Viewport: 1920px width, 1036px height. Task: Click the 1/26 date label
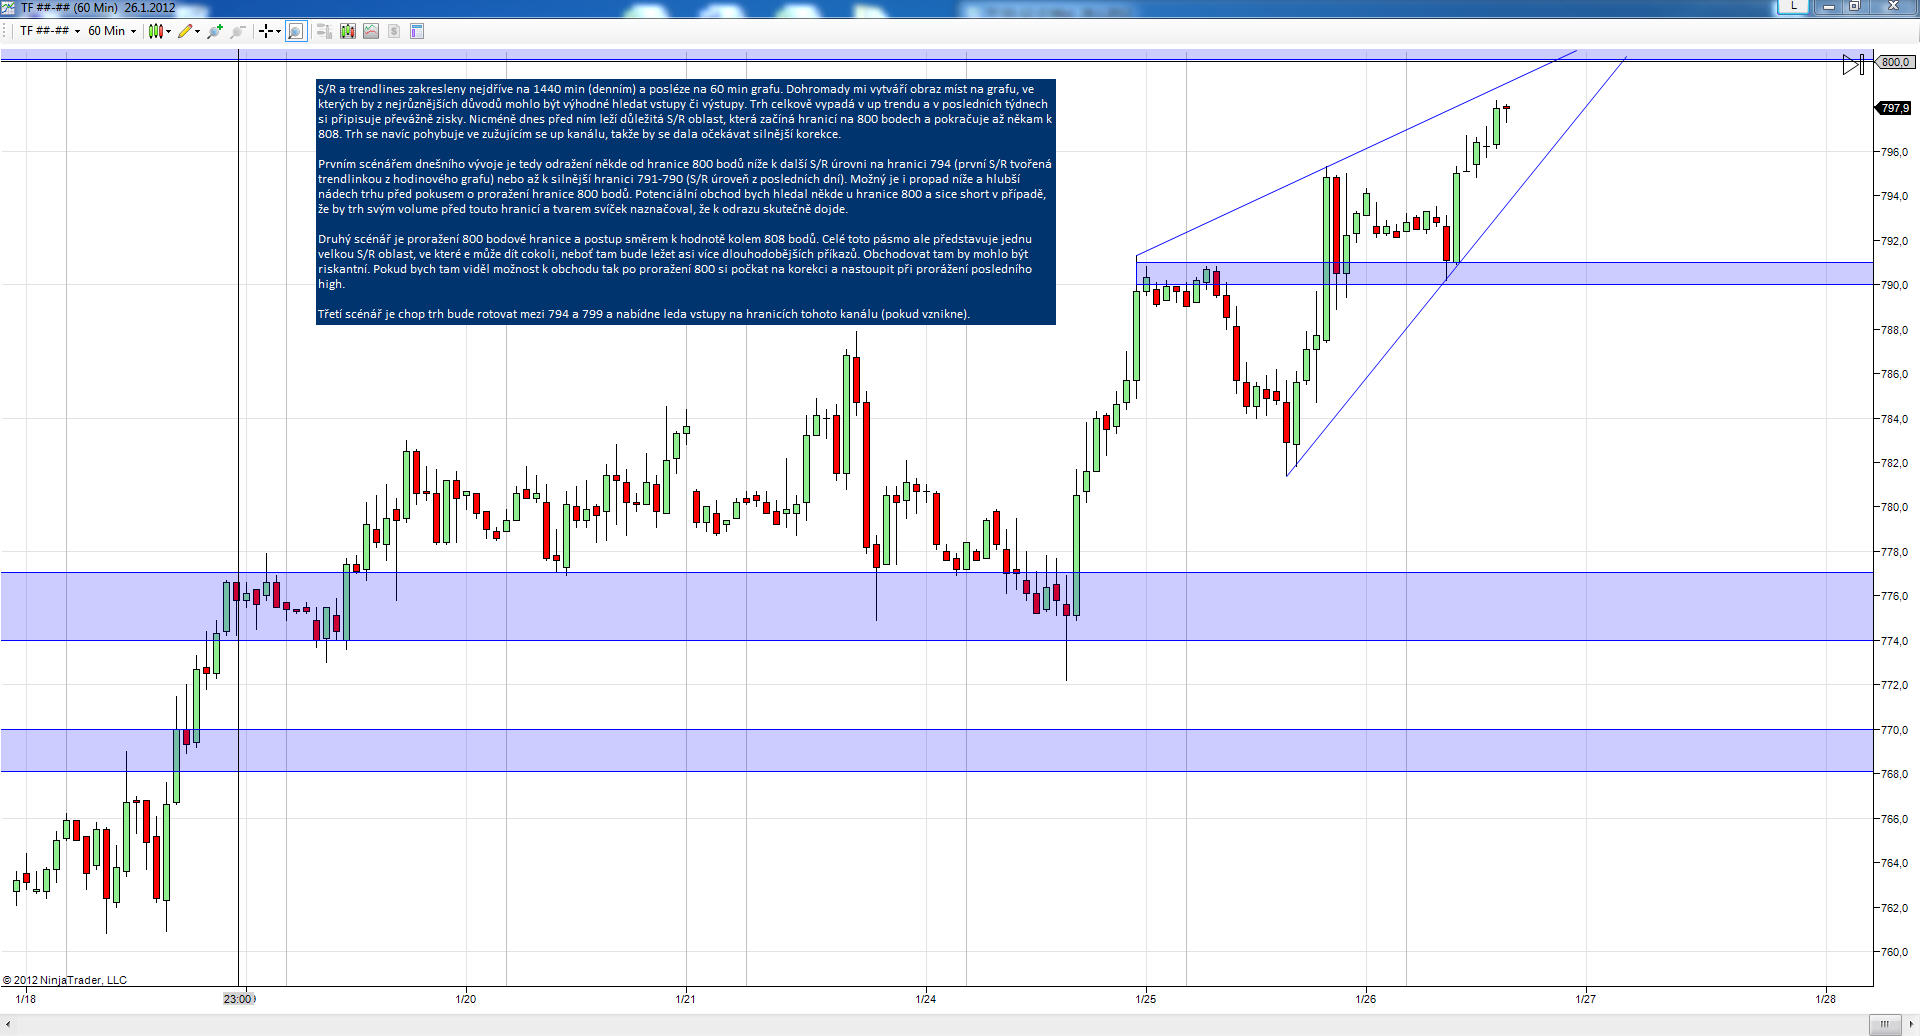pos(1366,998)
